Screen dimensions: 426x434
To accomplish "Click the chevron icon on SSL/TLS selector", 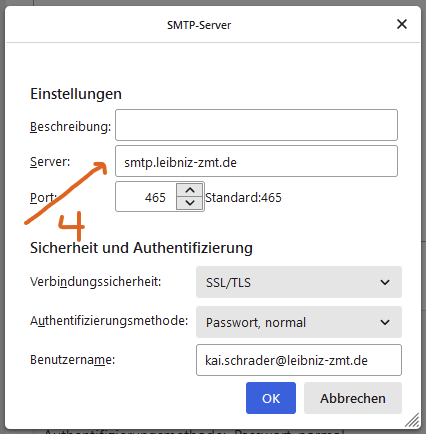I will (385, 282).
